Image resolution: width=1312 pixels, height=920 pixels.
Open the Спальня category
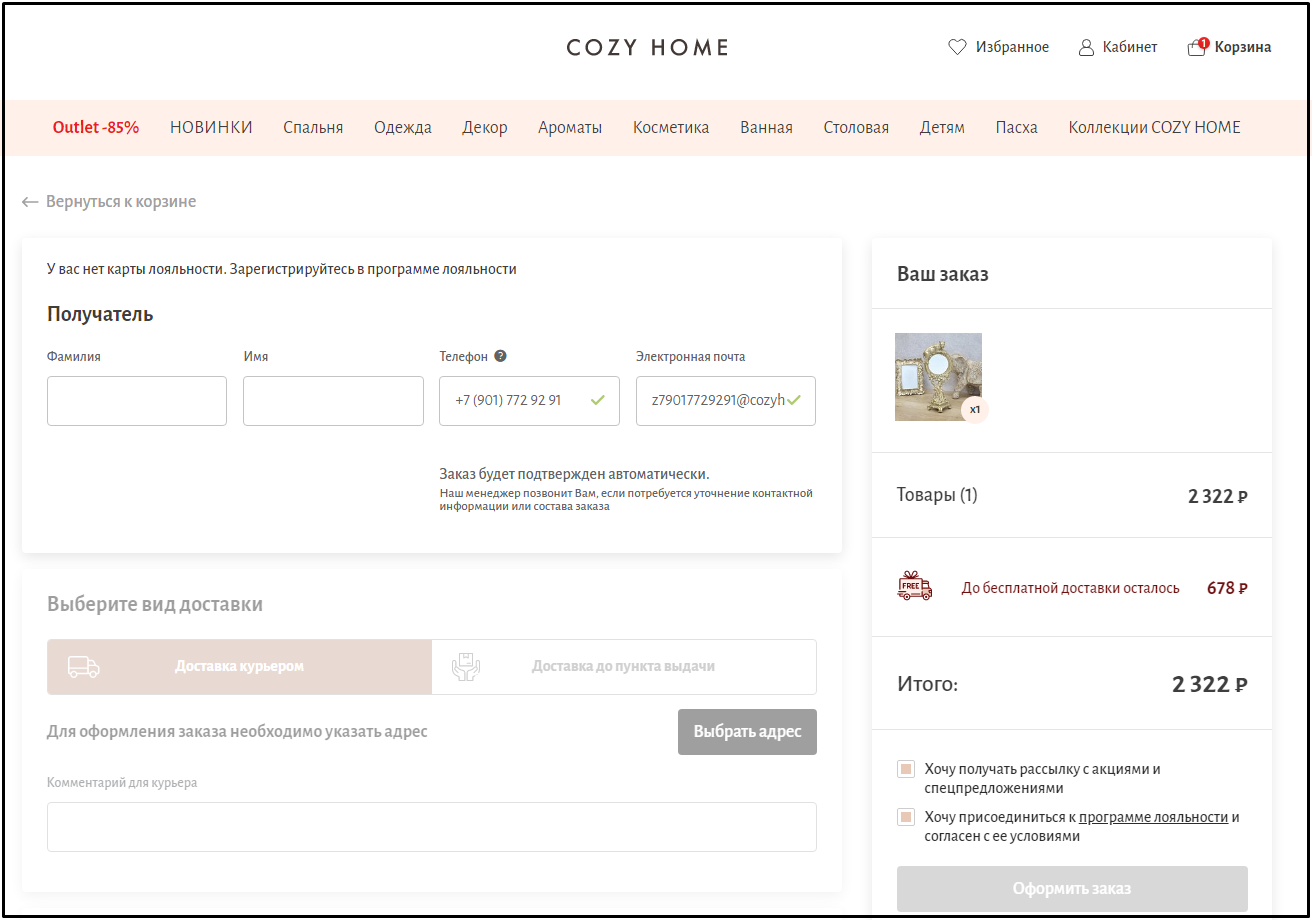click(313, 127)
